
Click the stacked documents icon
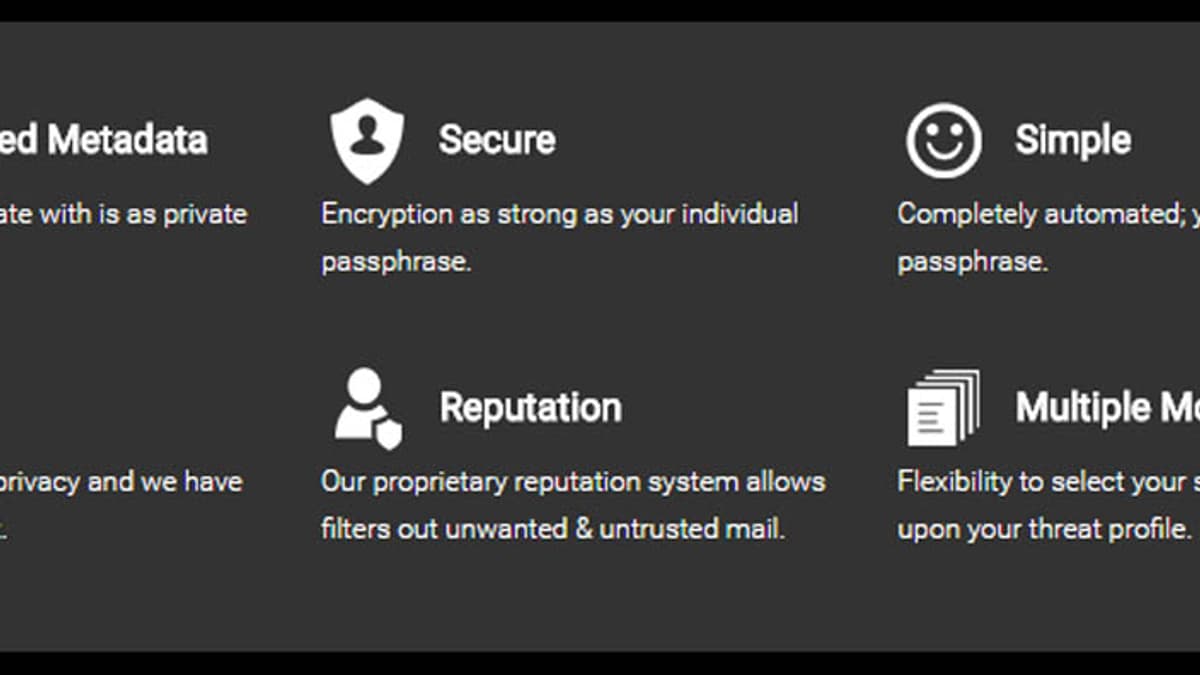pyautogui.click(x=943, y=408)
